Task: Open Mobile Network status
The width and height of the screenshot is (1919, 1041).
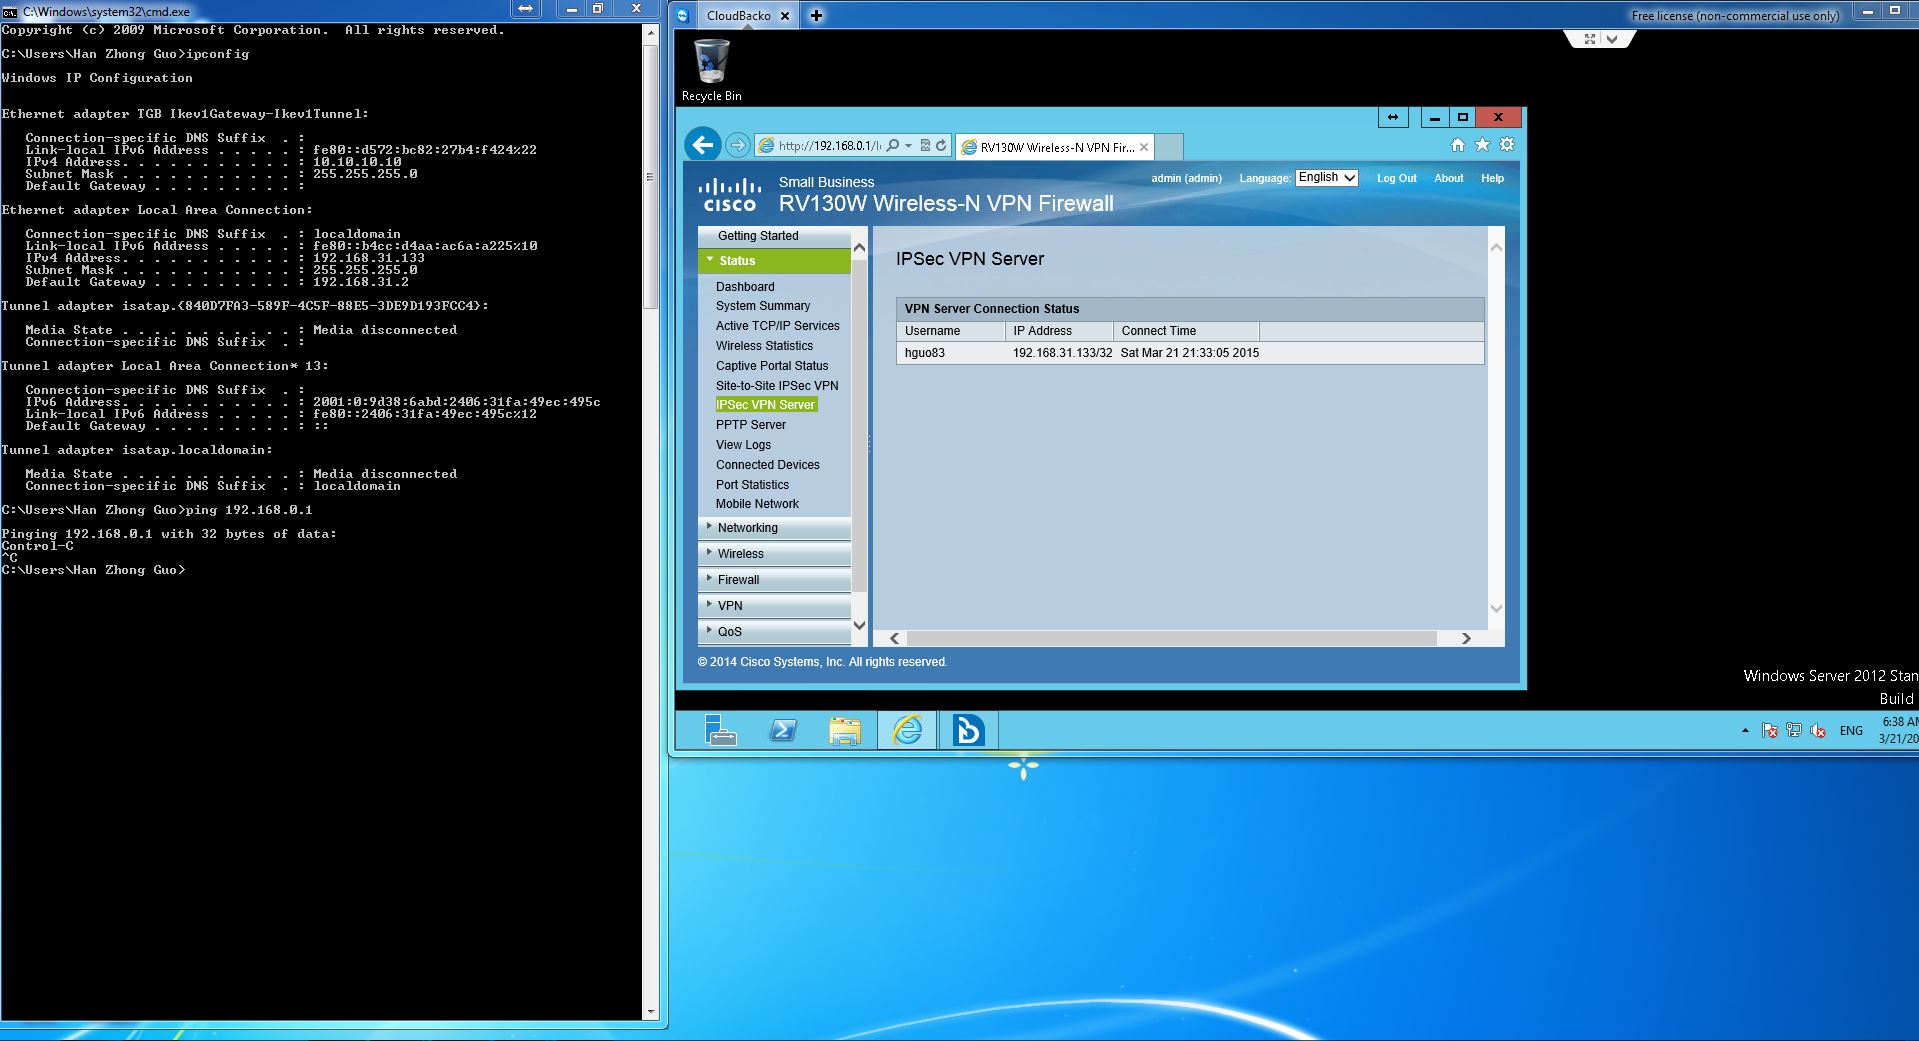Action: 757,504
